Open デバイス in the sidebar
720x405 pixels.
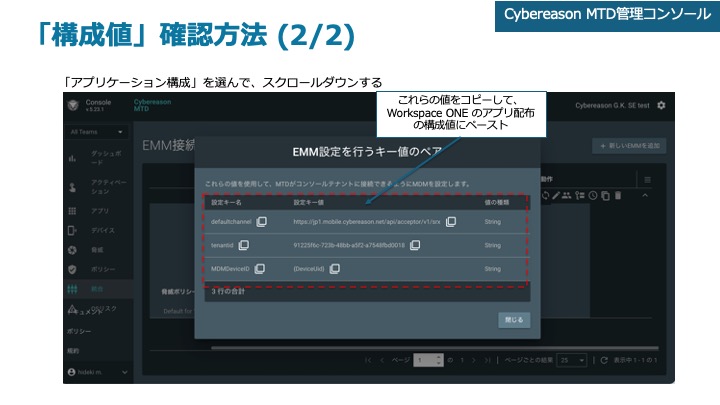point(96,230)
